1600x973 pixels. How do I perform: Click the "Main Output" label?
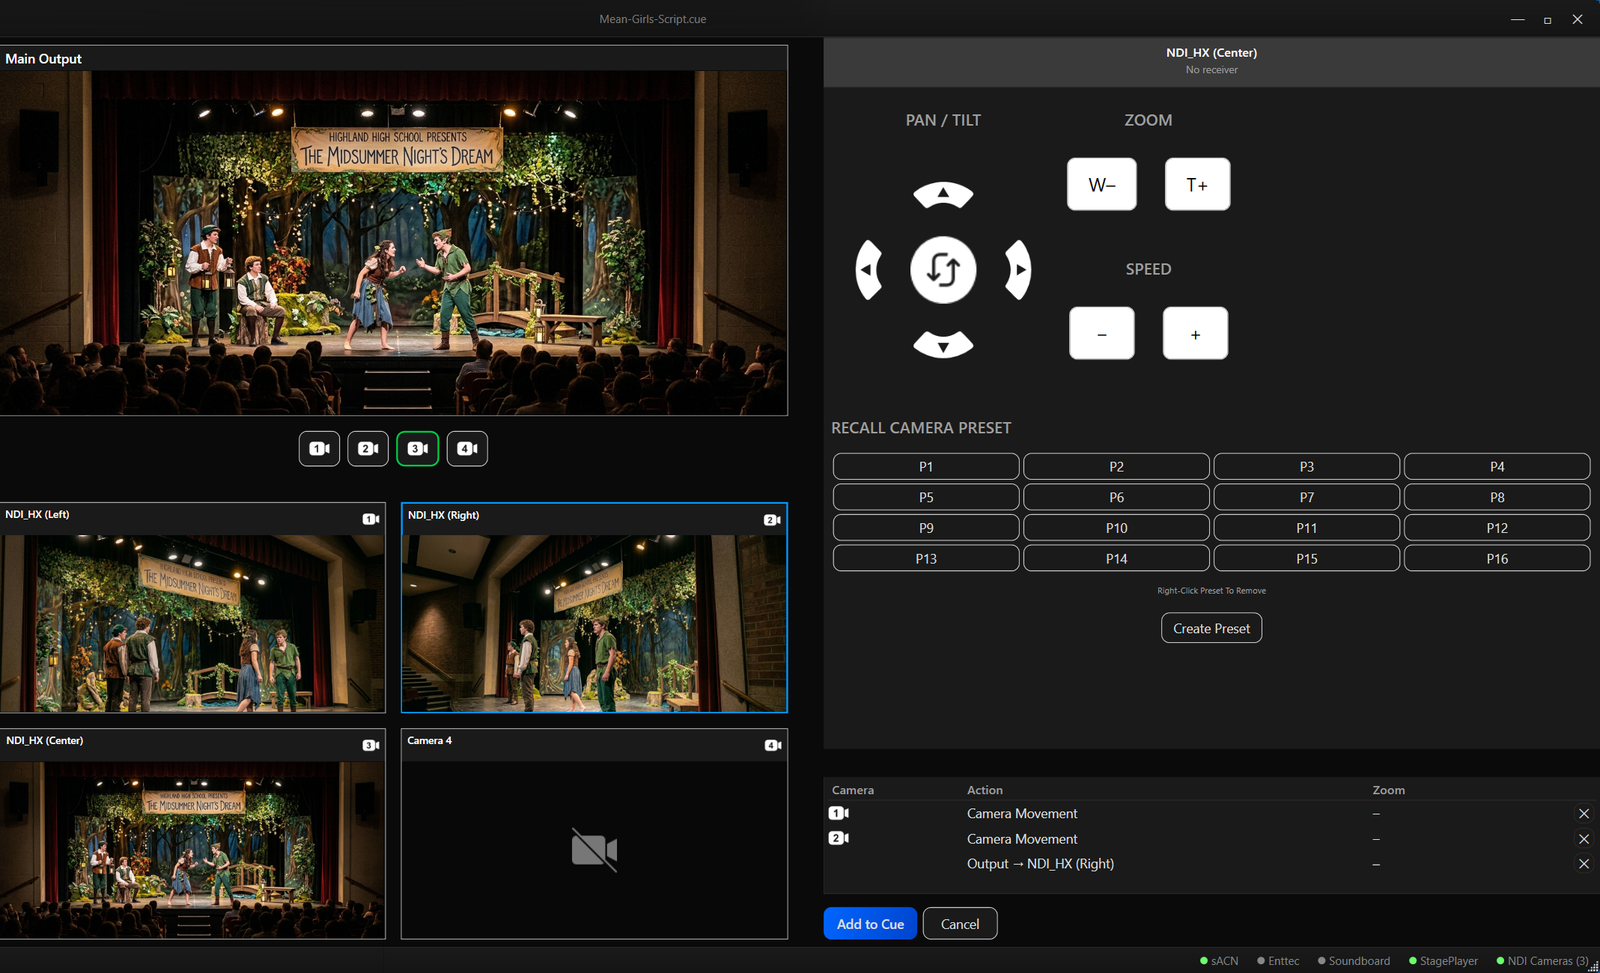pyautogui.click(x=43, y=59)
